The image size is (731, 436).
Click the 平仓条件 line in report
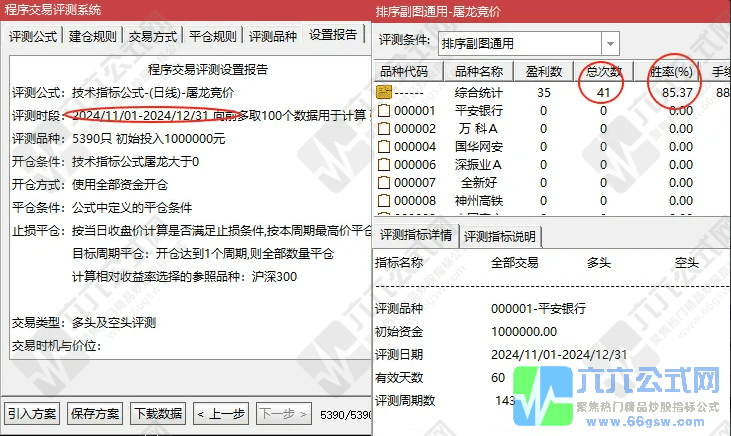102,208
